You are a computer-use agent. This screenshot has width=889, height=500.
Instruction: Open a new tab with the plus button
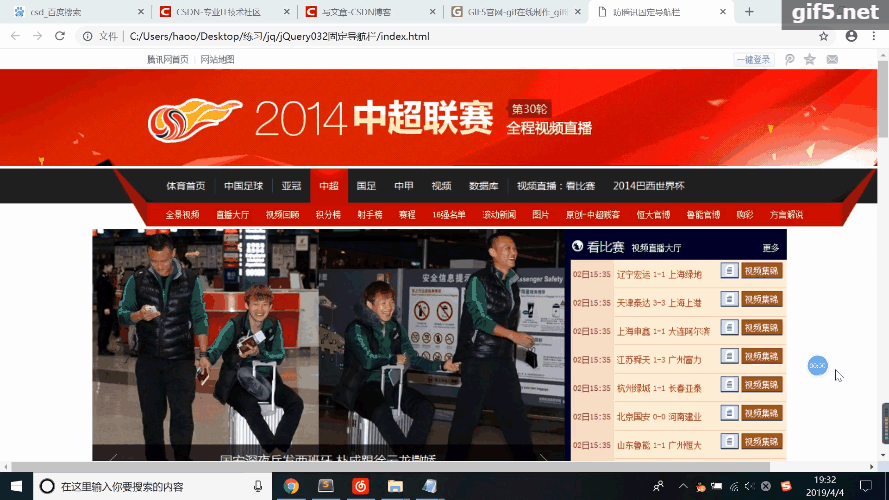point(749,12)
